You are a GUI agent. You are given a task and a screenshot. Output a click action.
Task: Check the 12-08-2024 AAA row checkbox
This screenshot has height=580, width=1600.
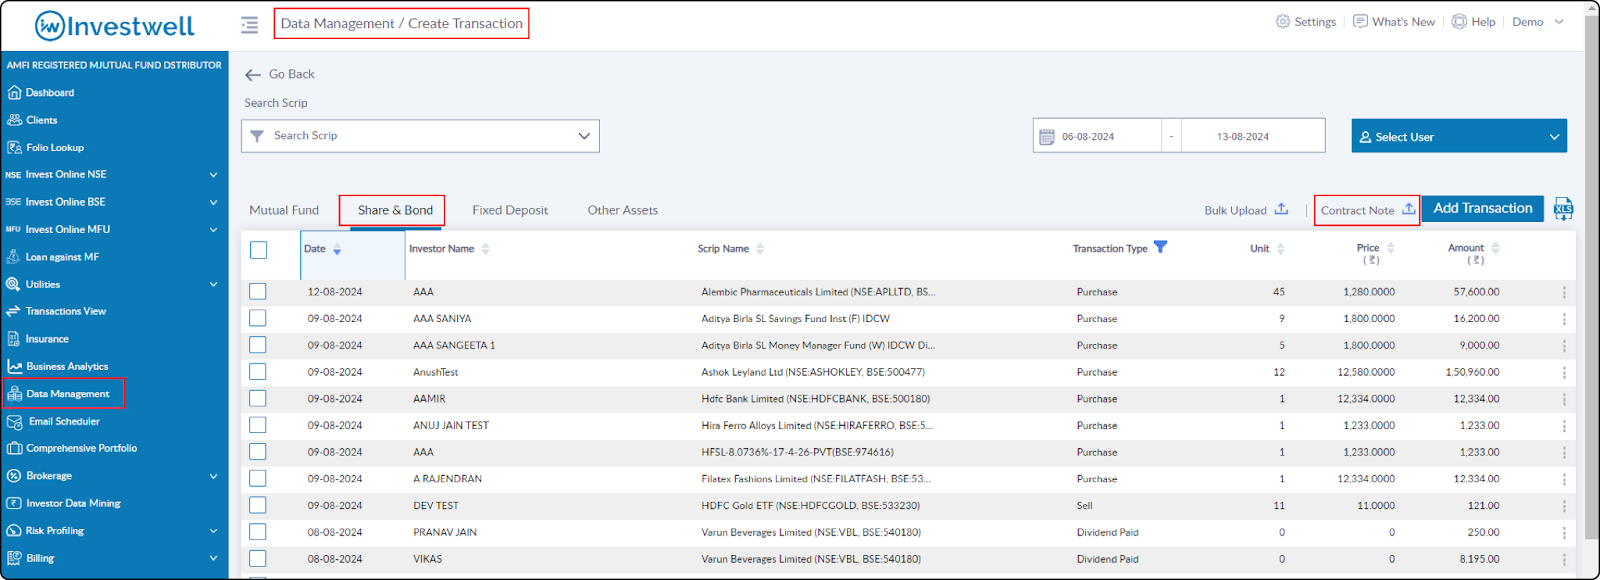coord(258,291)
